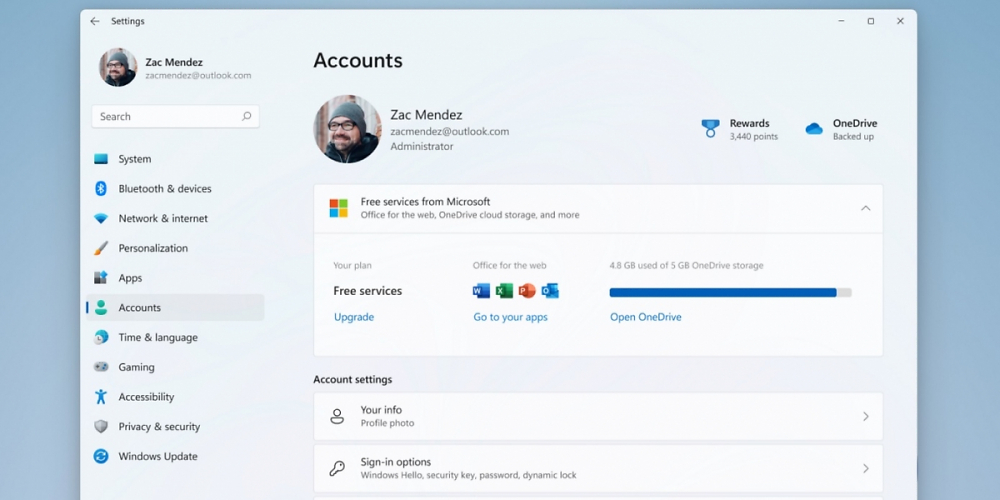Open Network & internet category
1000x500 pixels.
coord(175,218)
